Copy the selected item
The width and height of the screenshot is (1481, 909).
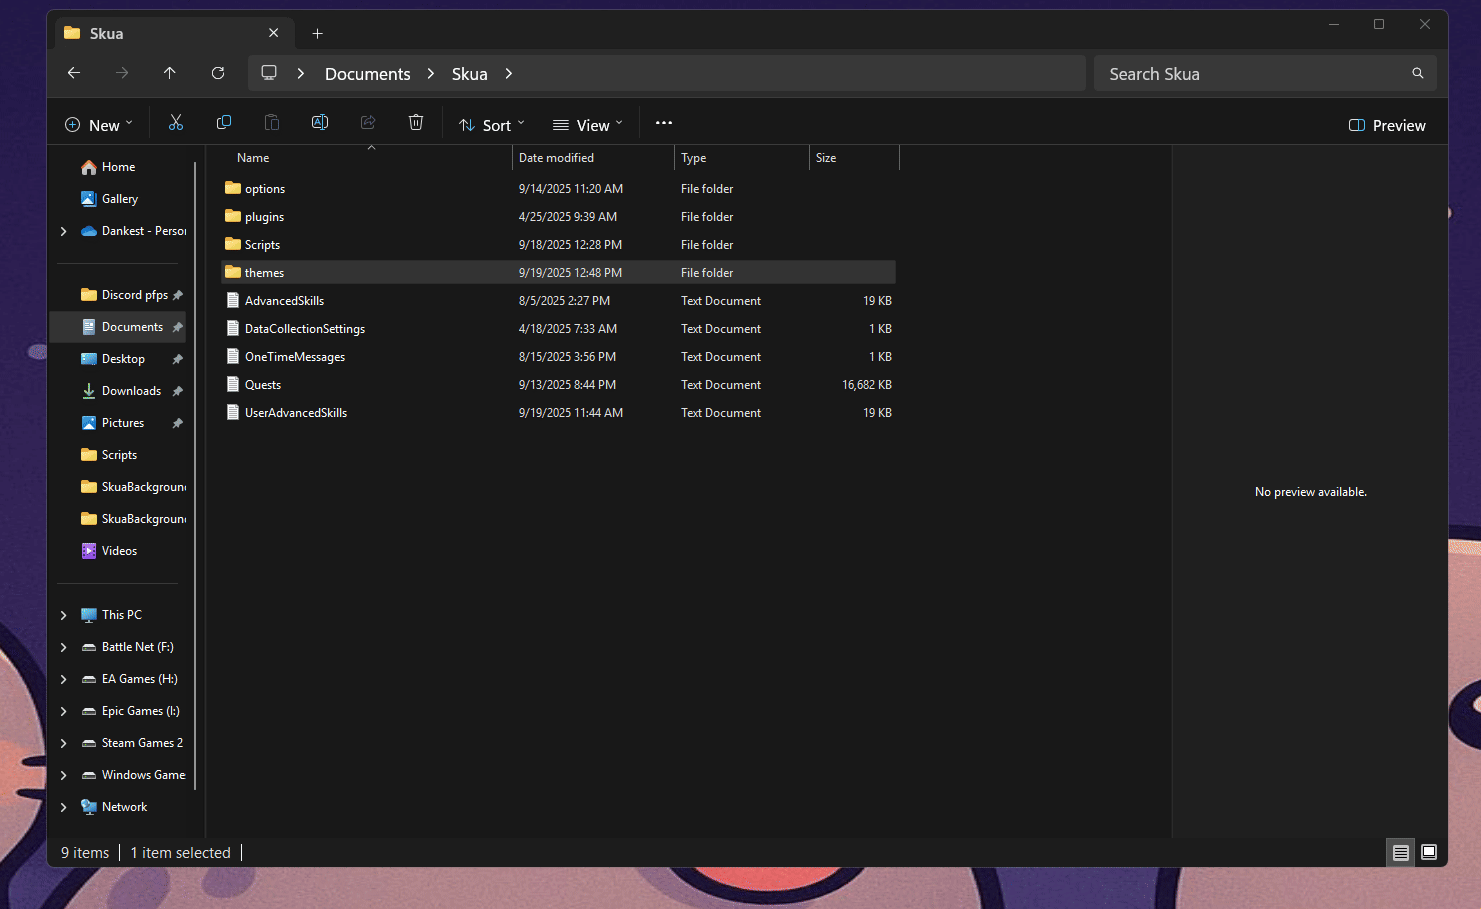click(x=224, y=123)
